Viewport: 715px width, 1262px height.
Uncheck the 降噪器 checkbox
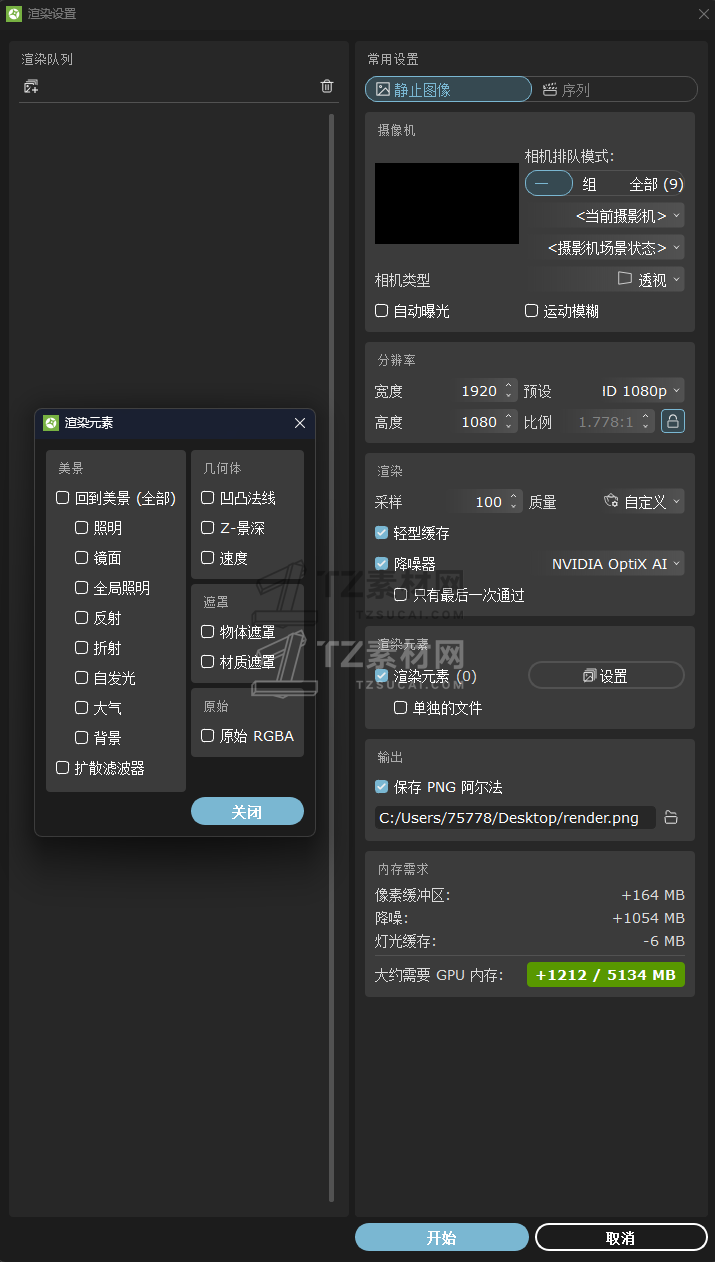381,564
